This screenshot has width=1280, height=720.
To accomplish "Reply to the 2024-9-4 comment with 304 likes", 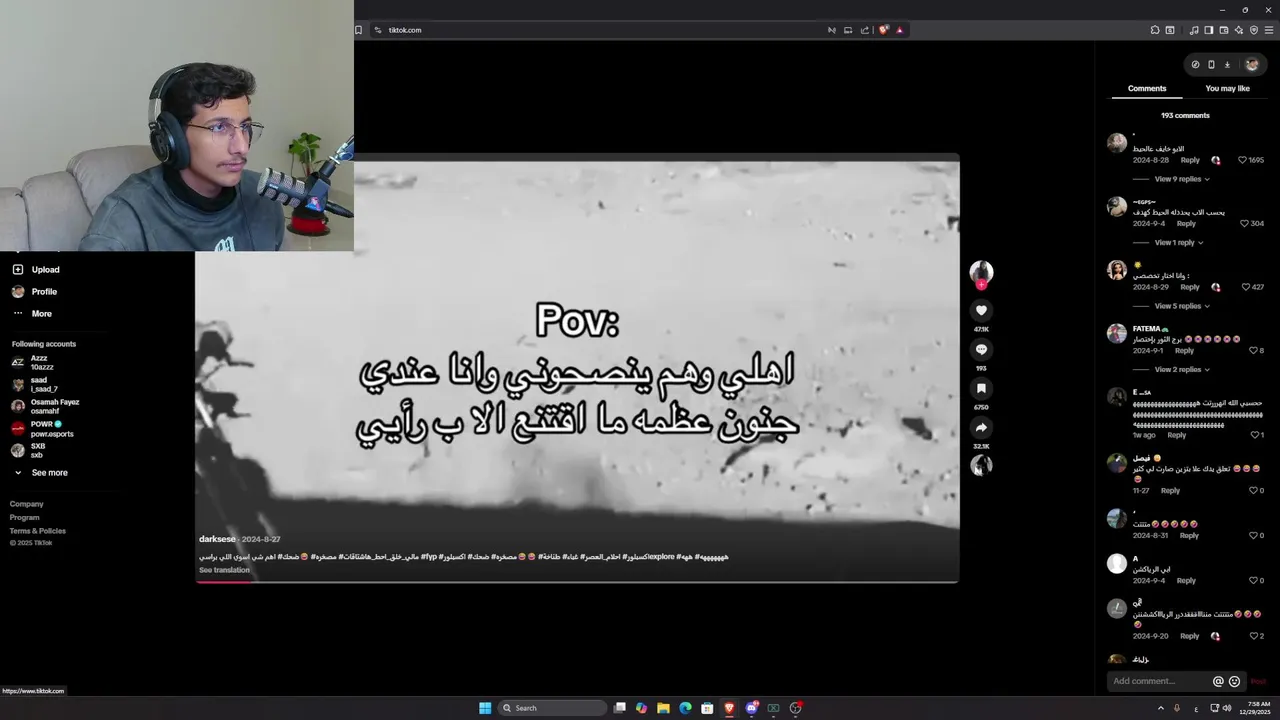I will point(1186,224).
